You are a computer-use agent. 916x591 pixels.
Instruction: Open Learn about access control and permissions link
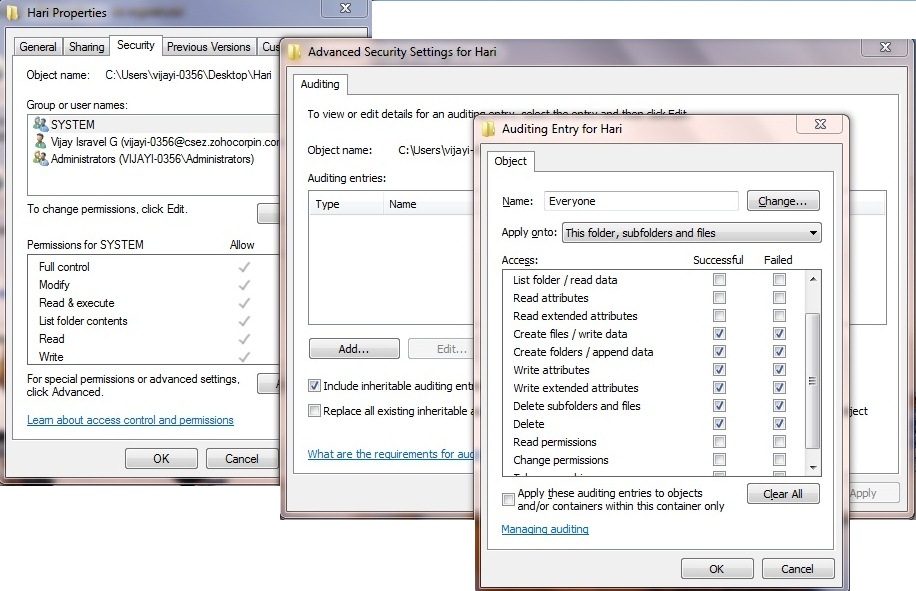(x=130, y=420)
